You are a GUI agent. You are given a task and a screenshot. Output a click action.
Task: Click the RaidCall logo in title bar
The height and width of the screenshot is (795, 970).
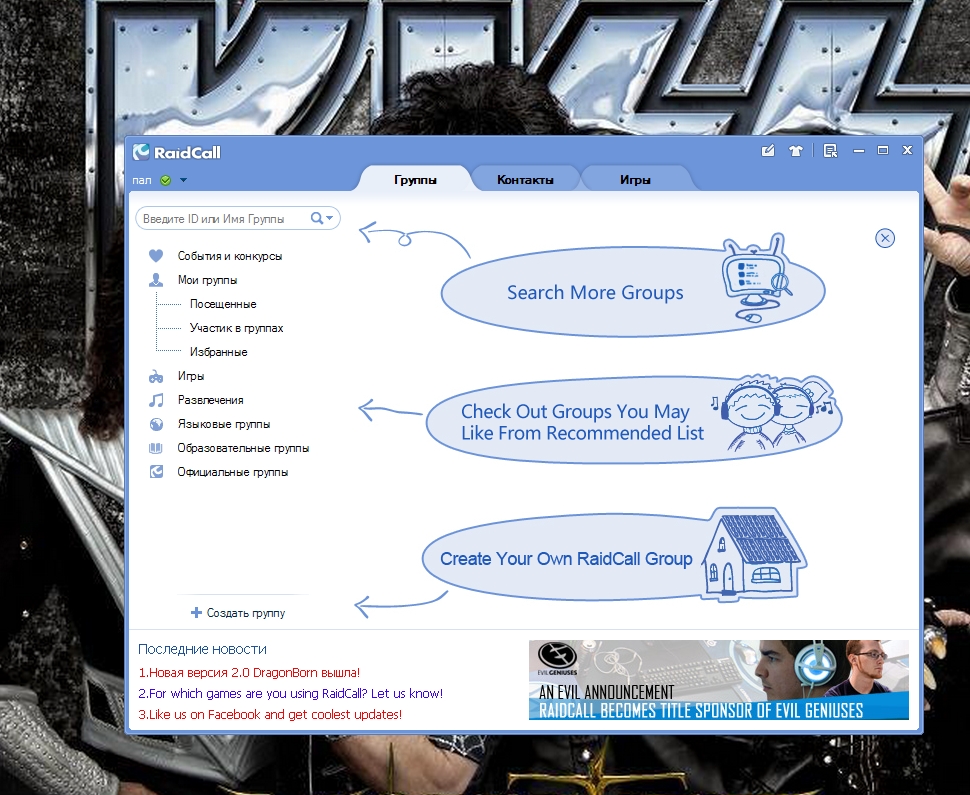point(176,152)
